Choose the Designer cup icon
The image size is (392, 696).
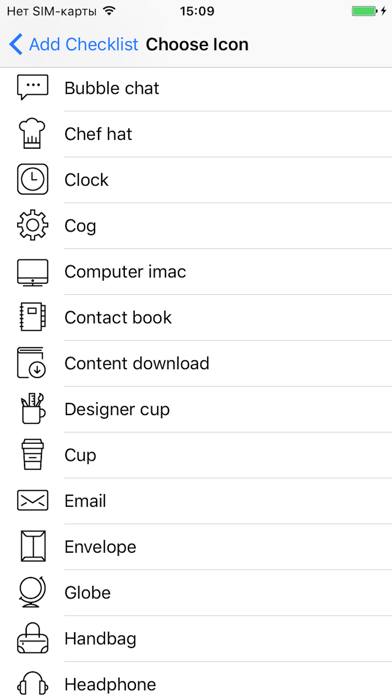point(33,409)
